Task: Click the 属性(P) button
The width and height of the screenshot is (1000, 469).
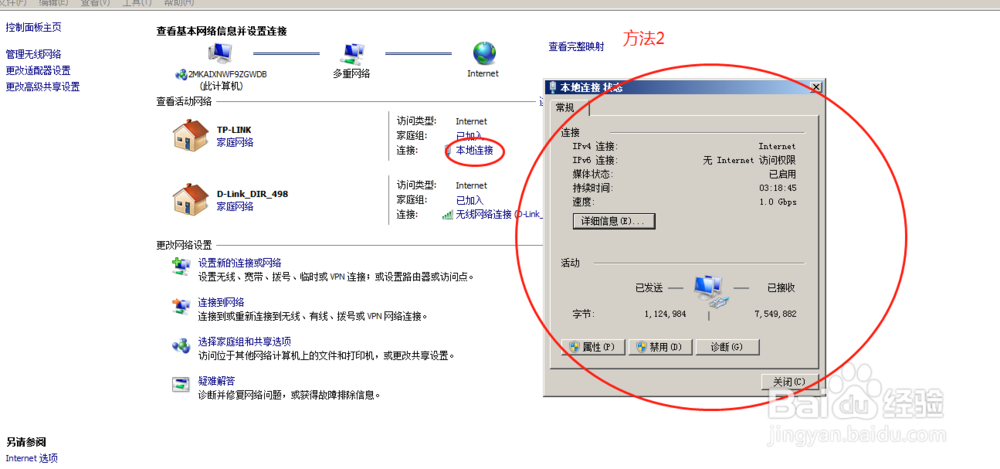Action: pyautogui.click(x=592, y=347)
